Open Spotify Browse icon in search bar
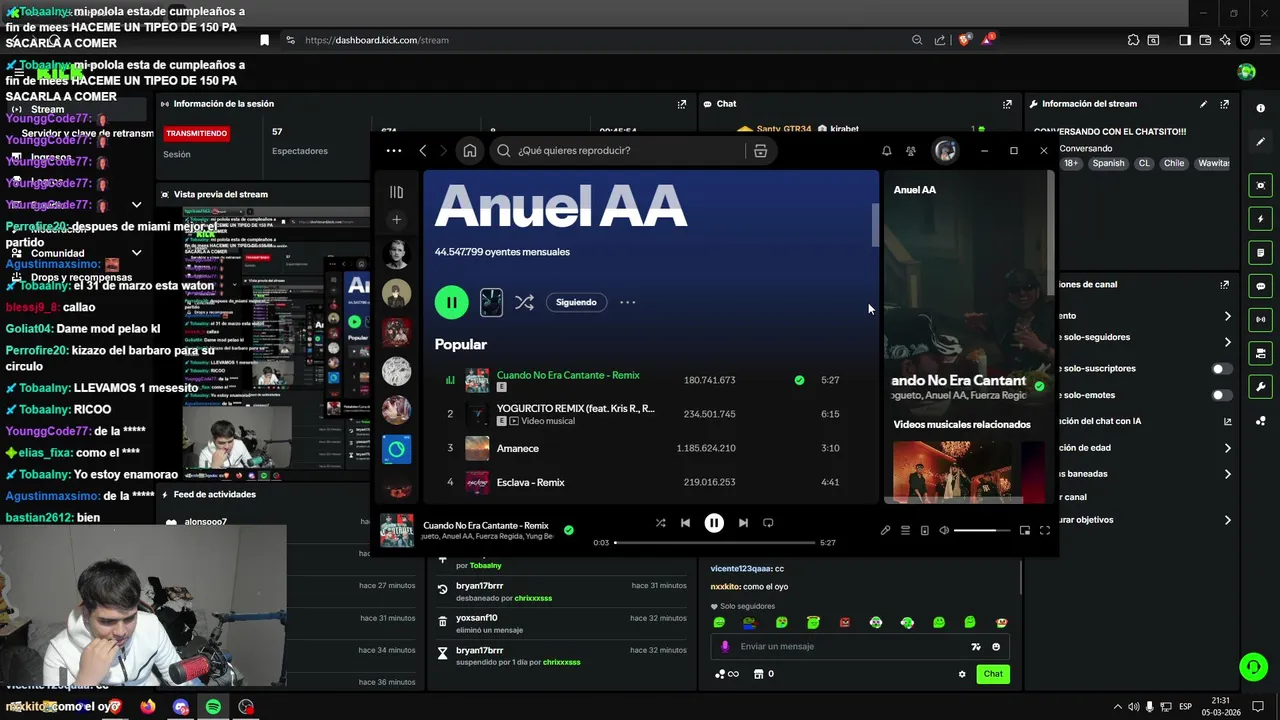This screenshot has width=1280, height=720. [x=761, y=150]
